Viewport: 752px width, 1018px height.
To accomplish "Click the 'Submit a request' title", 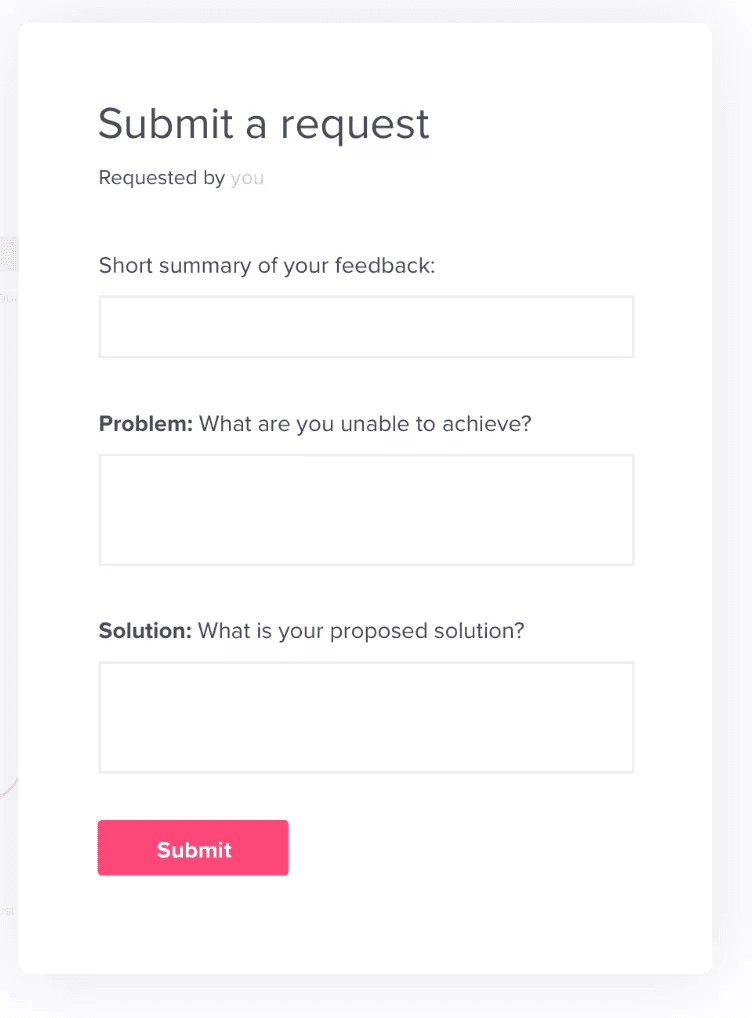I will pyautogui.click(x=264, y=124).
